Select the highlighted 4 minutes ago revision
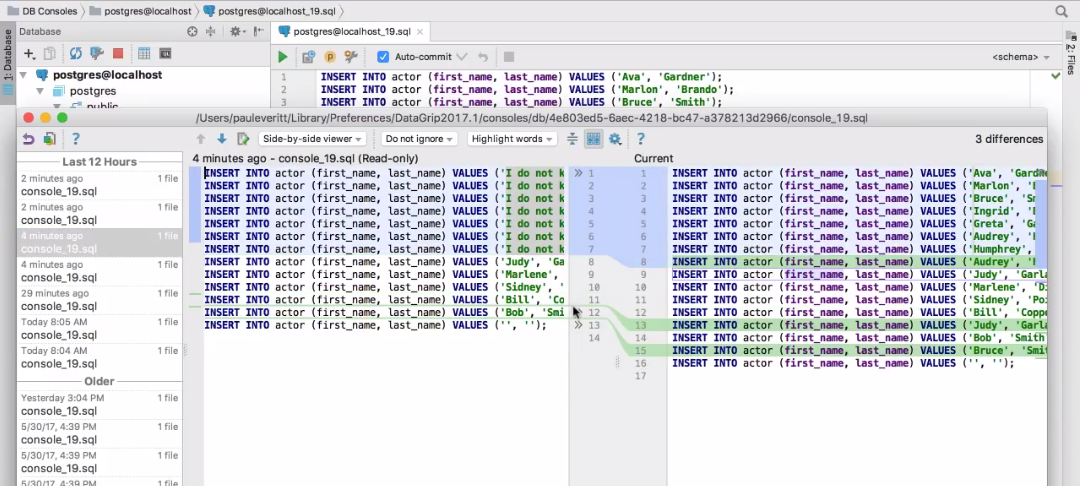 click(99, 242)
